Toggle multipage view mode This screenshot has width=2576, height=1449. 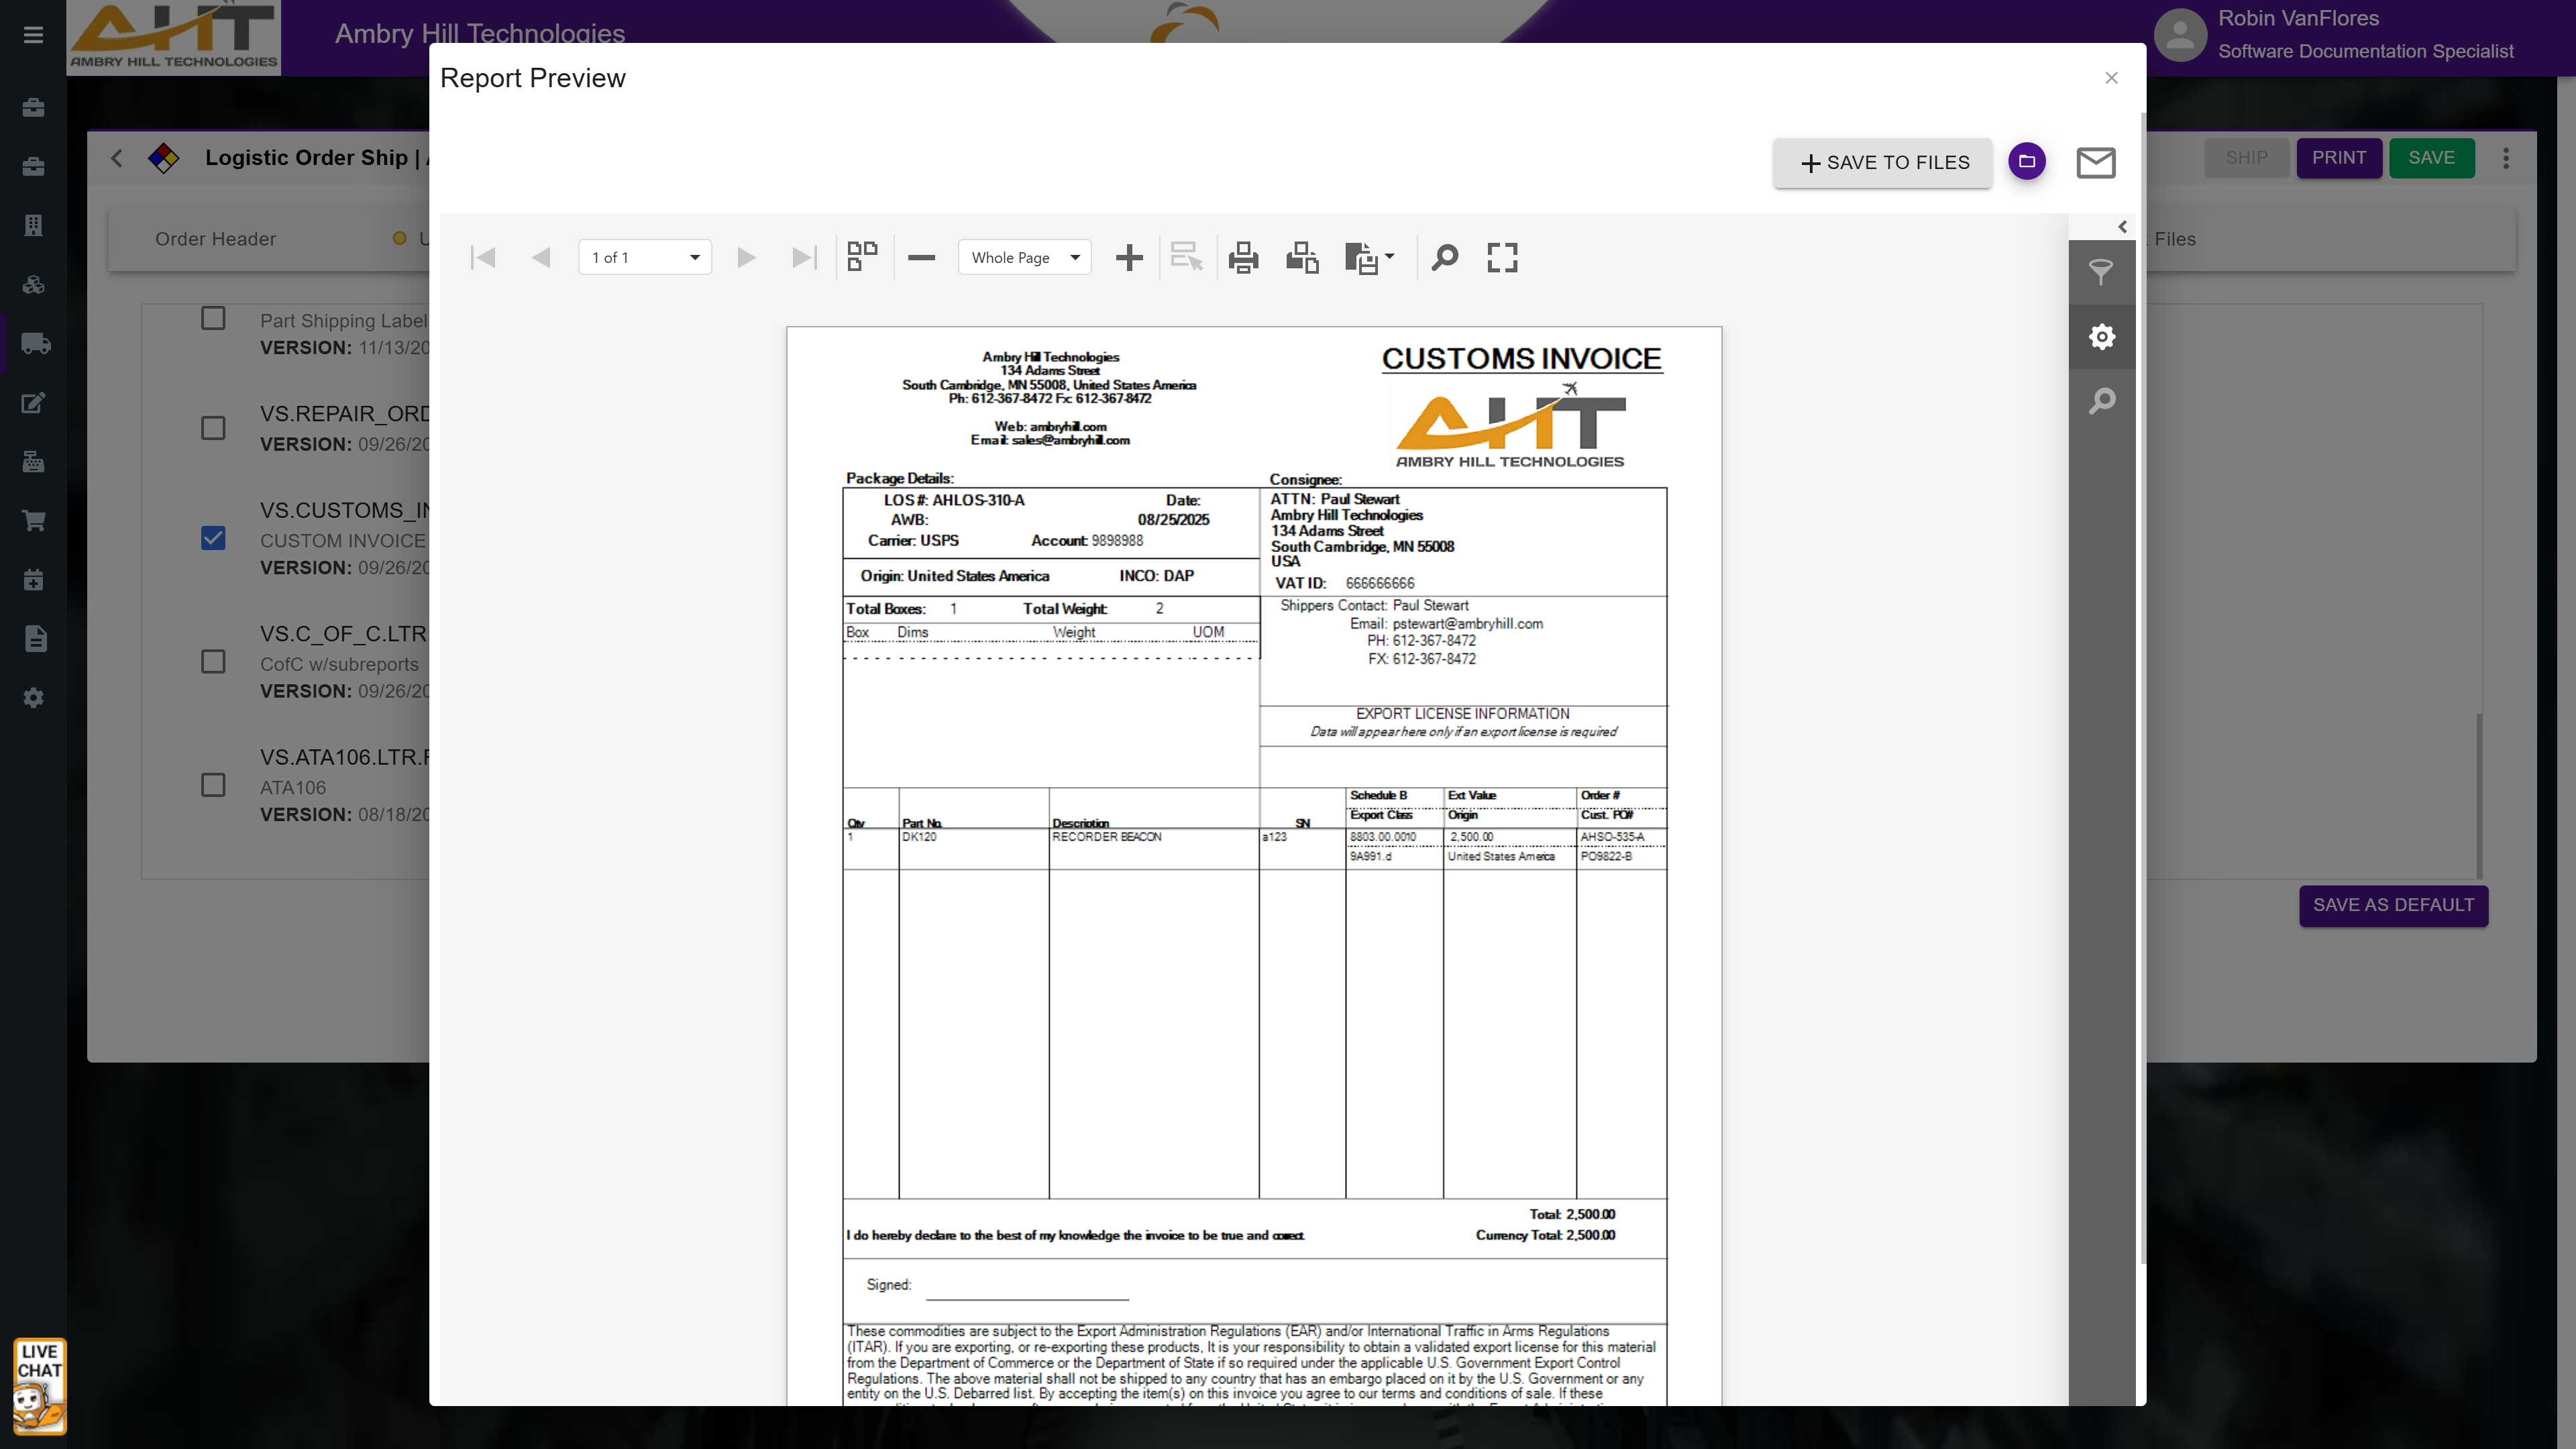862,257
